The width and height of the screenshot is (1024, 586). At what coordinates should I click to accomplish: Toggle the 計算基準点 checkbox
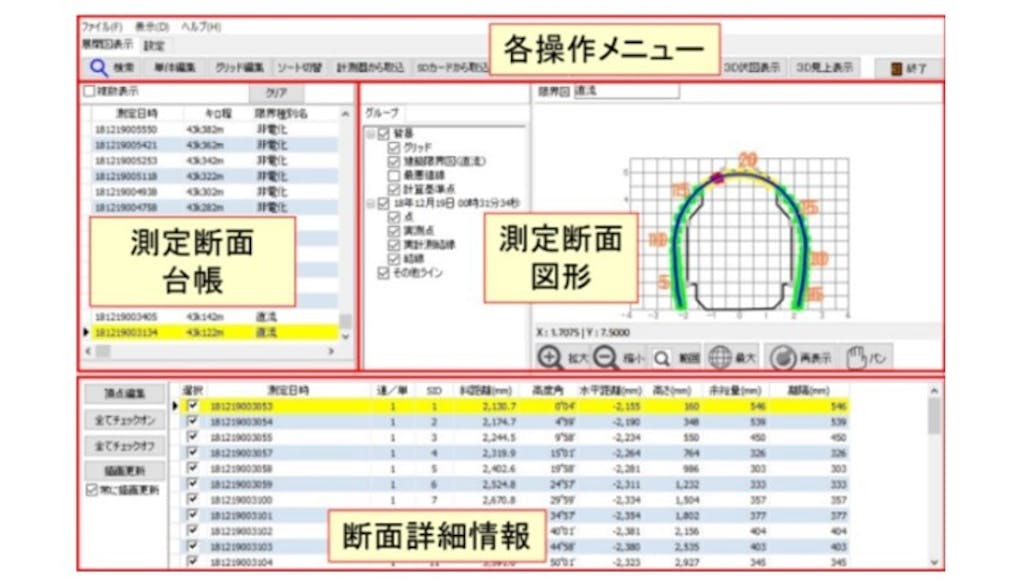tap(394, 189)
